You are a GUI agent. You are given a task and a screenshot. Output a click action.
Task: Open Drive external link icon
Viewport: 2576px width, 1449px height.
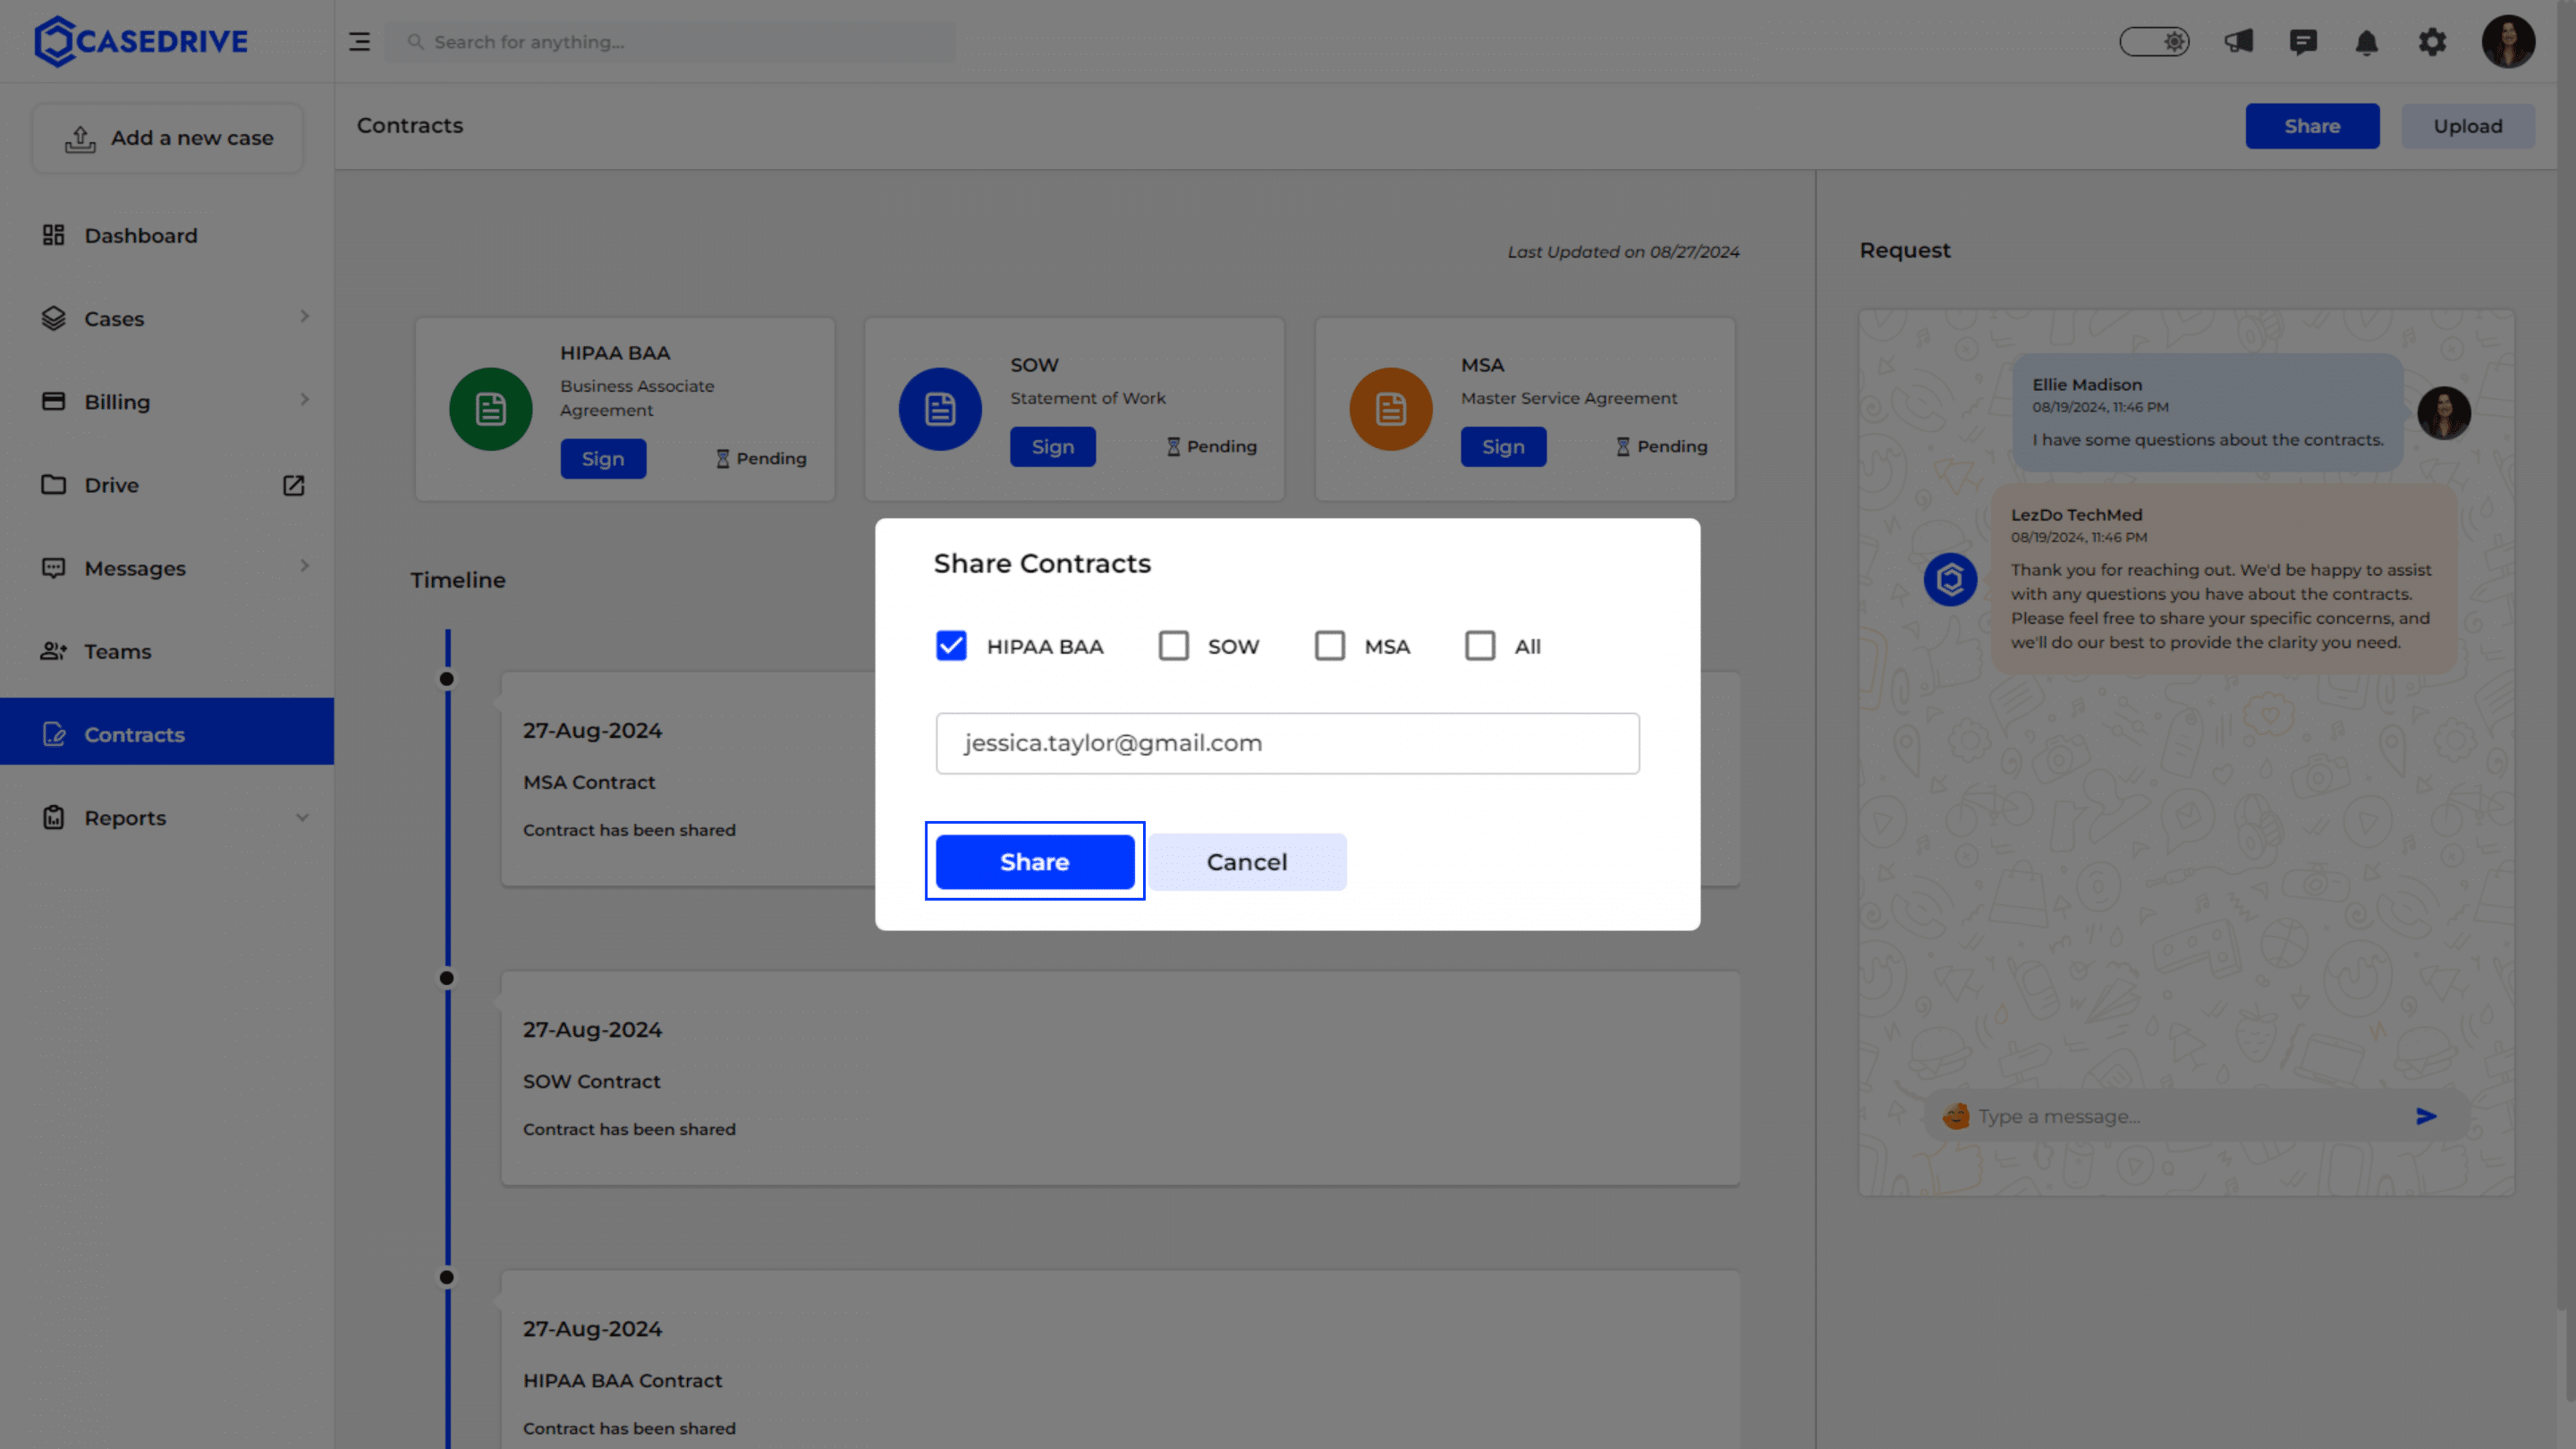[293, 485]
